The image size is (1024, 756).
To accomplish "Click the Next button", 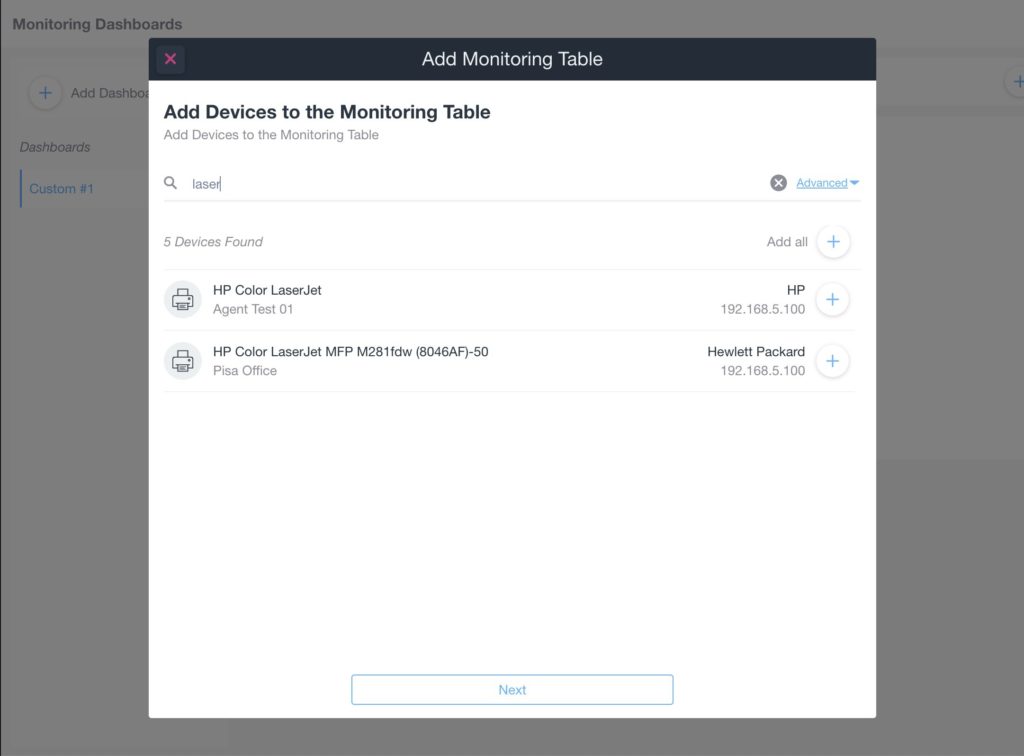I will click(512, 689).
